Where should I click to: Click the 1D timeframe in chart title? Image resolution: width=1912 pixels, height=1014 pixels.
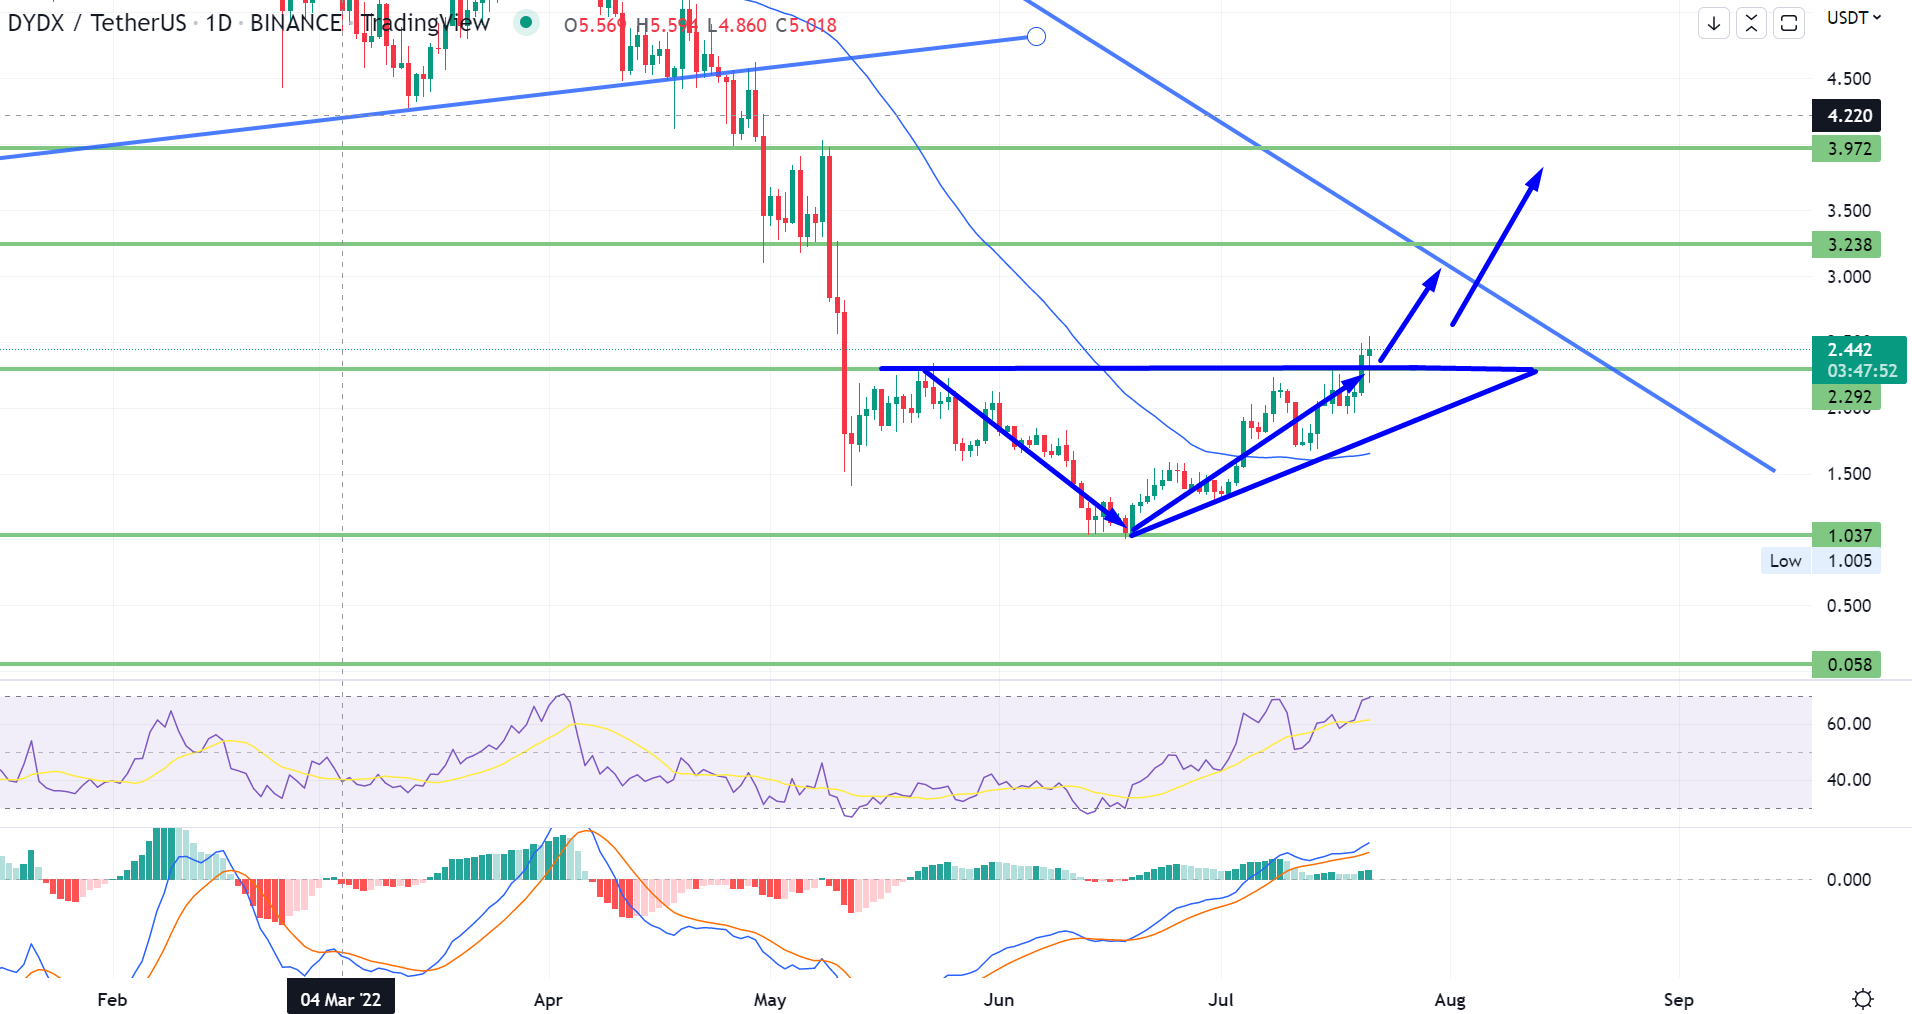(x=219, y=23)
